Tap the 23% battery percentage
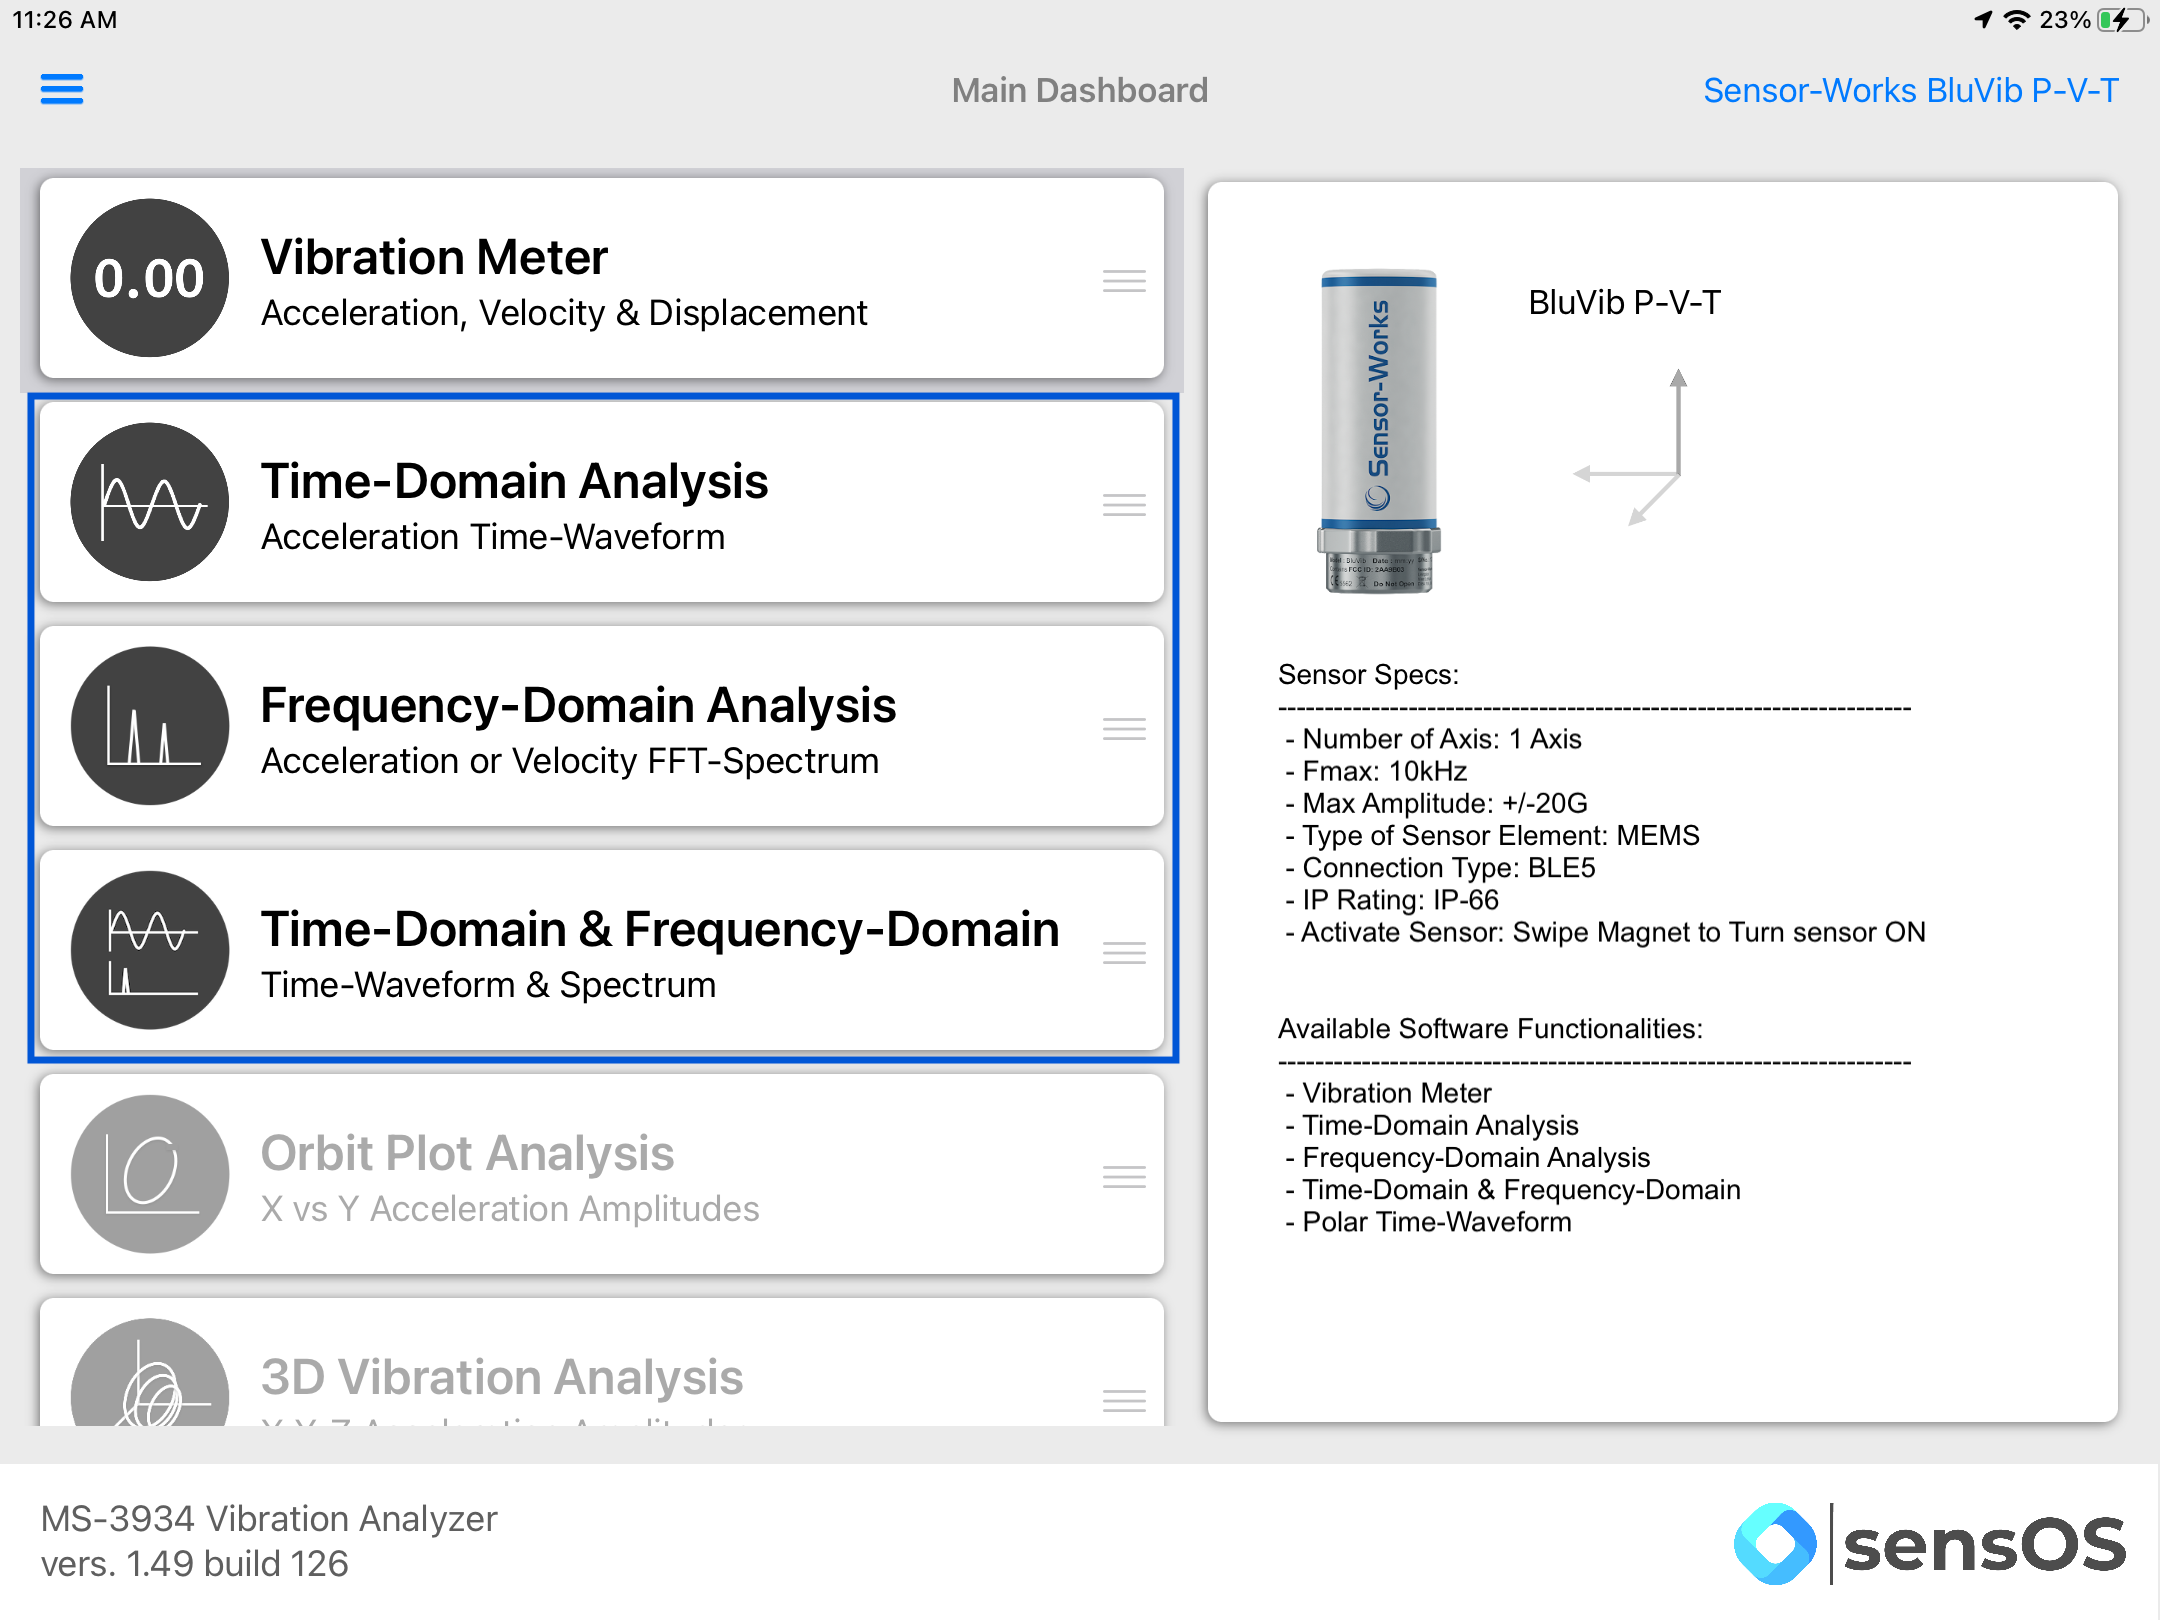The image size is (2160, 1620). point(2065,20)
